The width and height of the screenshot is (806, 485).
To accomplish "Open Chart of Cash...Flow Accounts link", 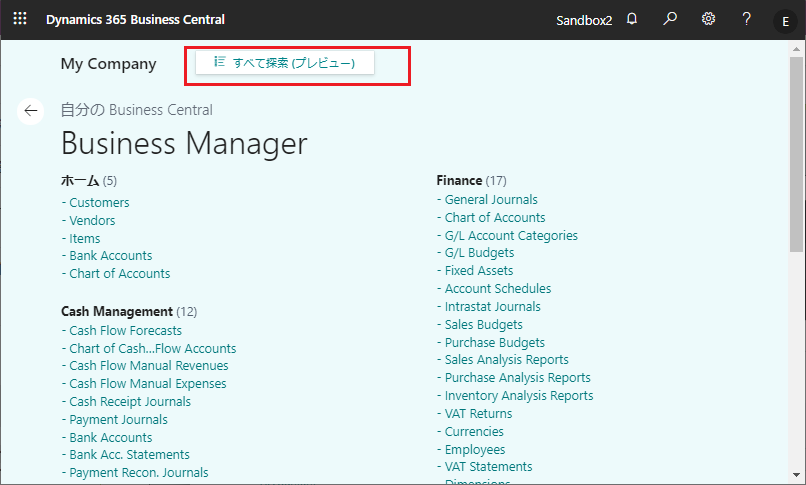I will [153, 348].
